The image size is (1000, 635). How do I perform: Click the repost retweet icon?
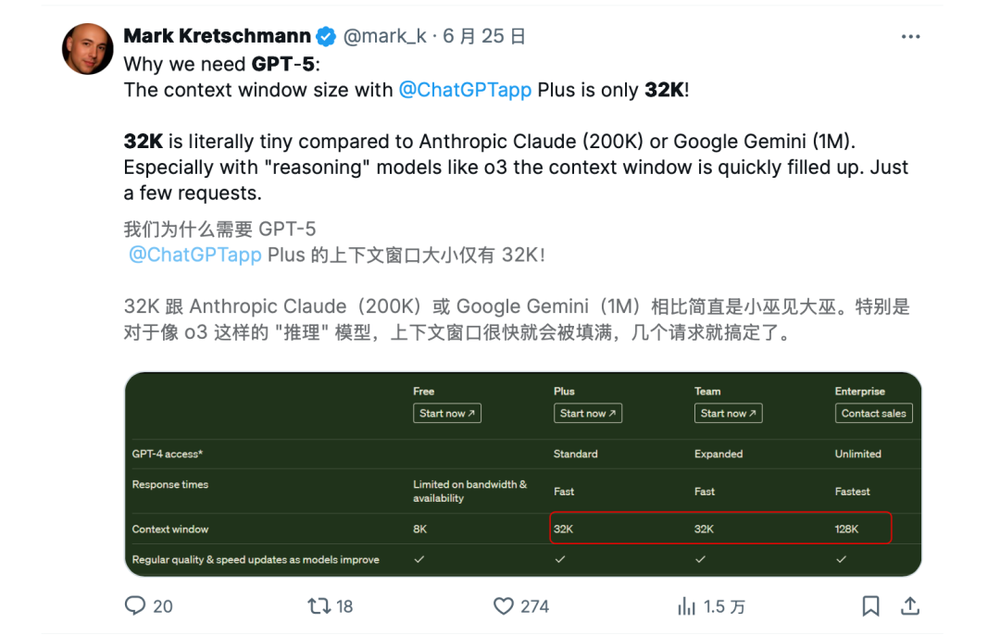pyautogui.click(x=319, y=606)
